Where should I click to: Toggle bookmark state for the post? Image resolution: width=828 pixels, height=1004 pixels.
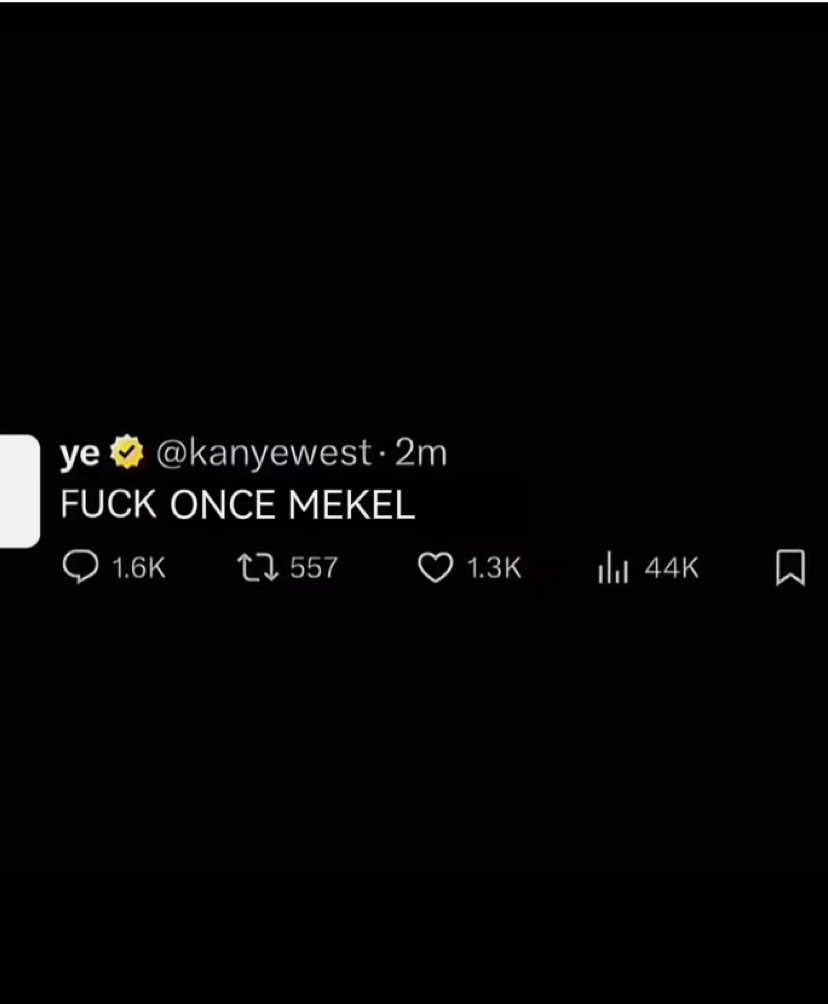790,567
